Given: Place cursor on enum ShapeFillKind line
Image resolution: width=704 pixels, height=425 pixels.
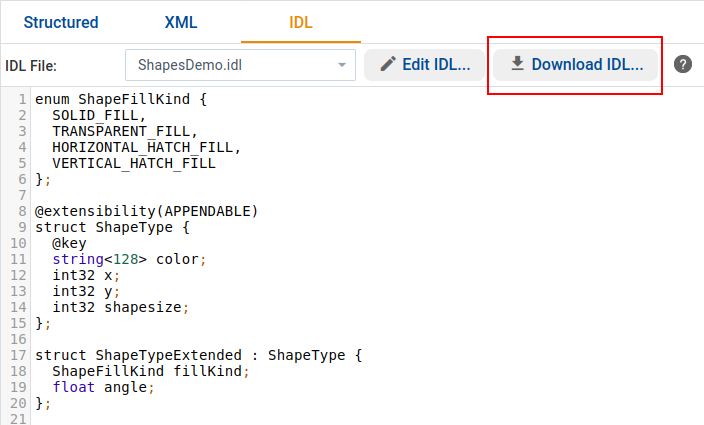Looking at the screenshot, I should pos(120,99).
